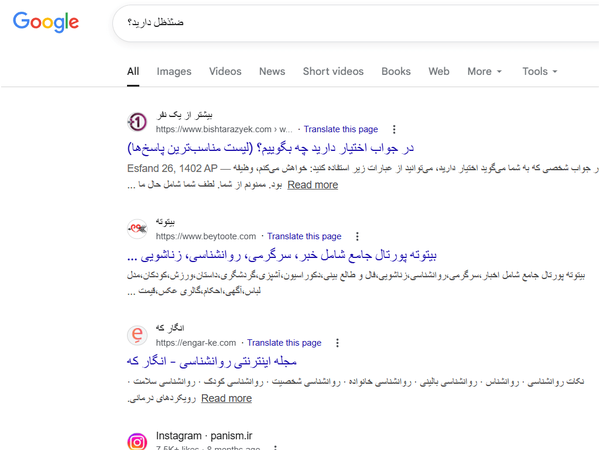
Task: Open the Google logo homepage link
Action: (46, 22)
